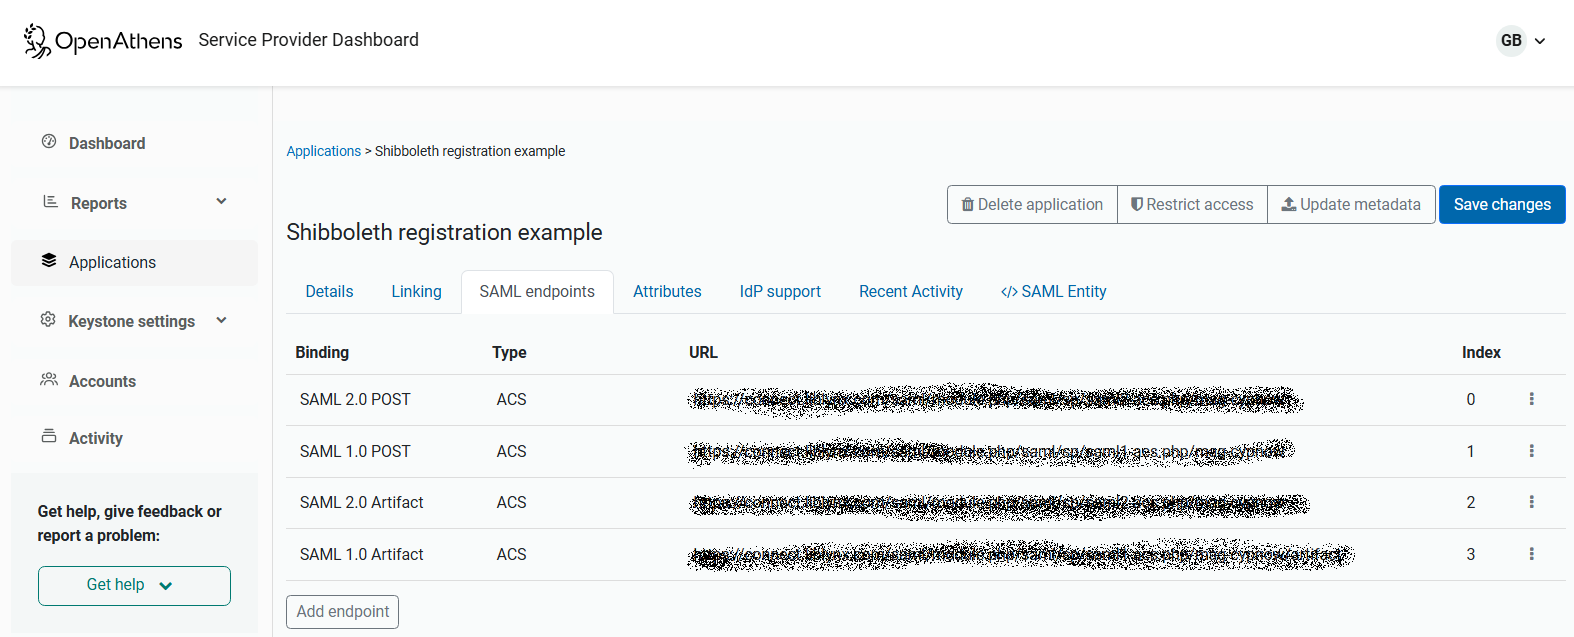1574x637 pixels.
Task: Open kebab menu for SAML 1.0 POST row
Action: click(x=1531, y=451)
